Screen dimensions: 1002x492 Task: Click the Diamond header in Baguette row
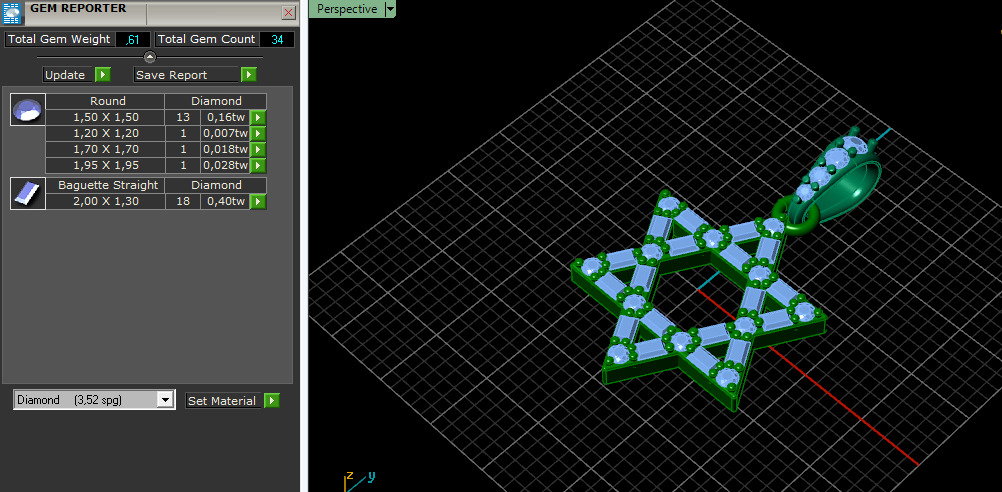point(216,185)
